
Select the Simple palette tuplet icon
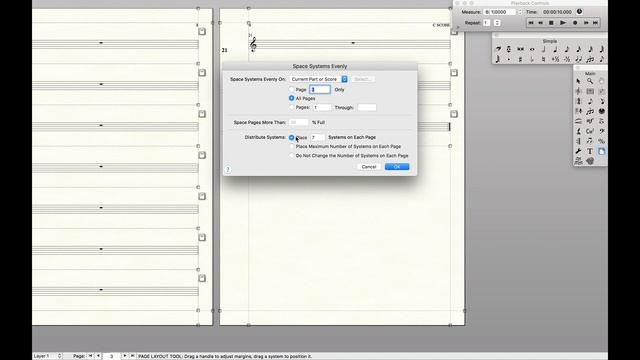coord(590,60)
